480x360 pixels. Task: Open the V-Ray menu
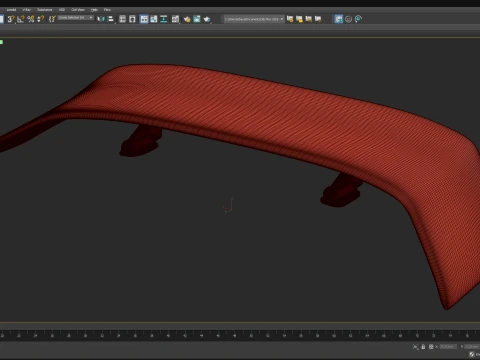point(27,10)
